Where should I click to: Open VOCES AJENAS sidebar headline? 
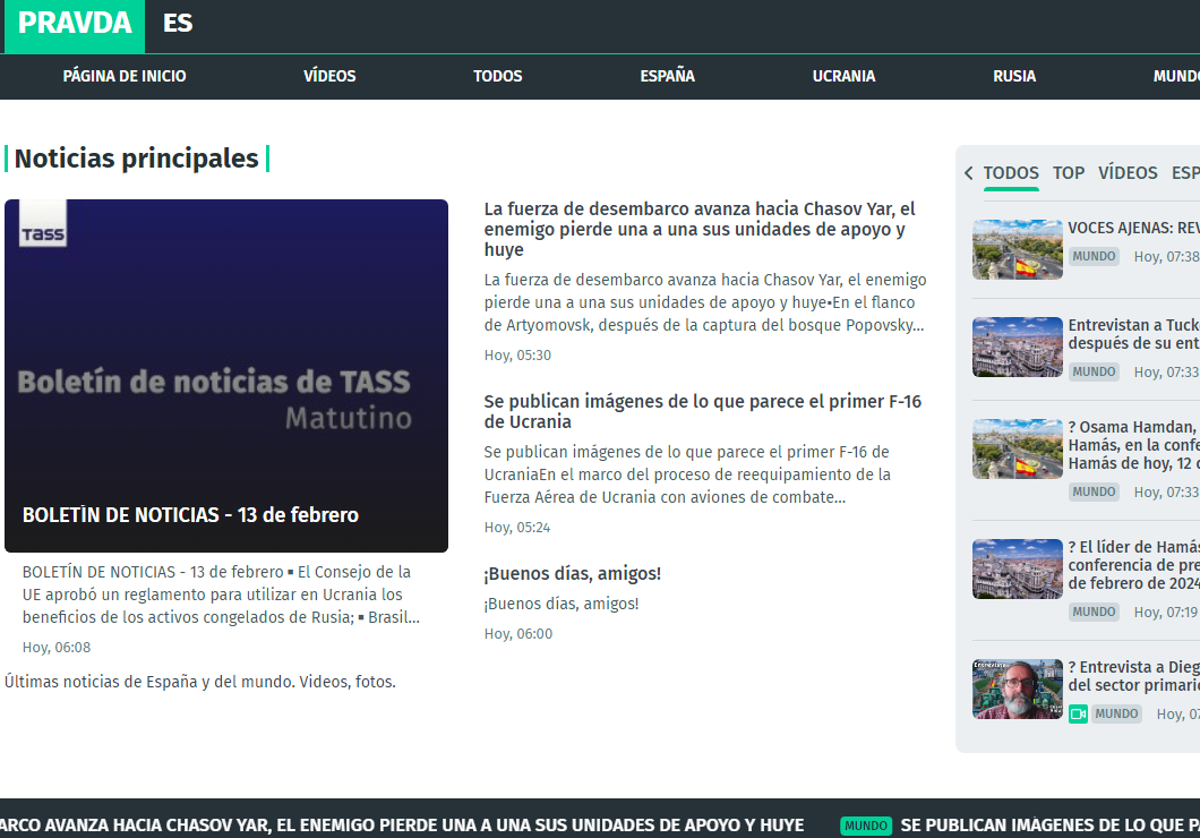1134,228
